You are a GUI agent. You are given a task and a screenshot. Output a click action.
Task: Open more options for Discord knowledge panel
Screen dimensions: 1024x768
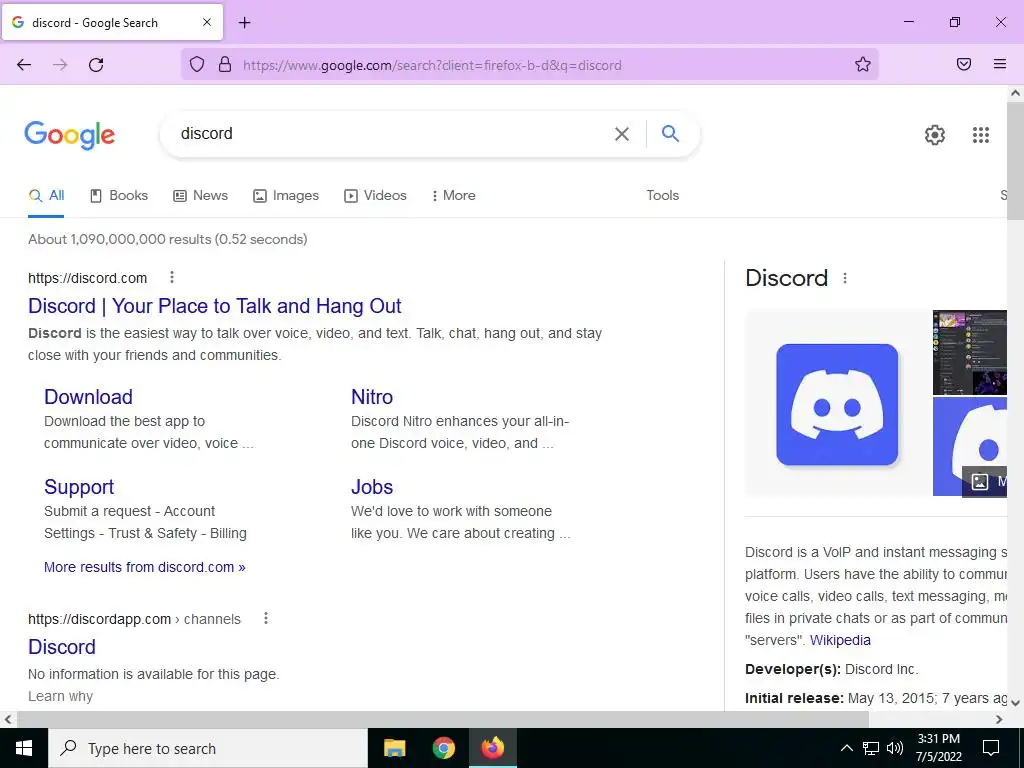[844, 278]
